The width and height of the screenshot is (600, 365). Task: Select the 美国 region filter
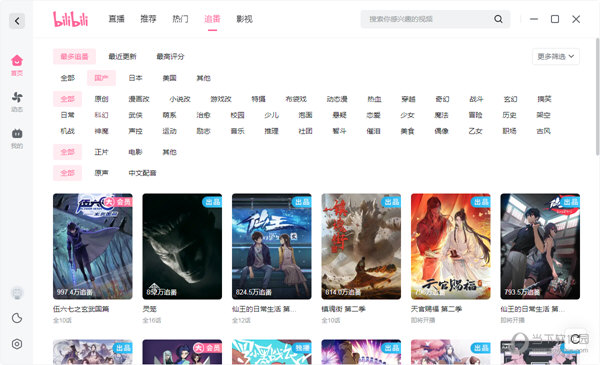click(170, 78)
